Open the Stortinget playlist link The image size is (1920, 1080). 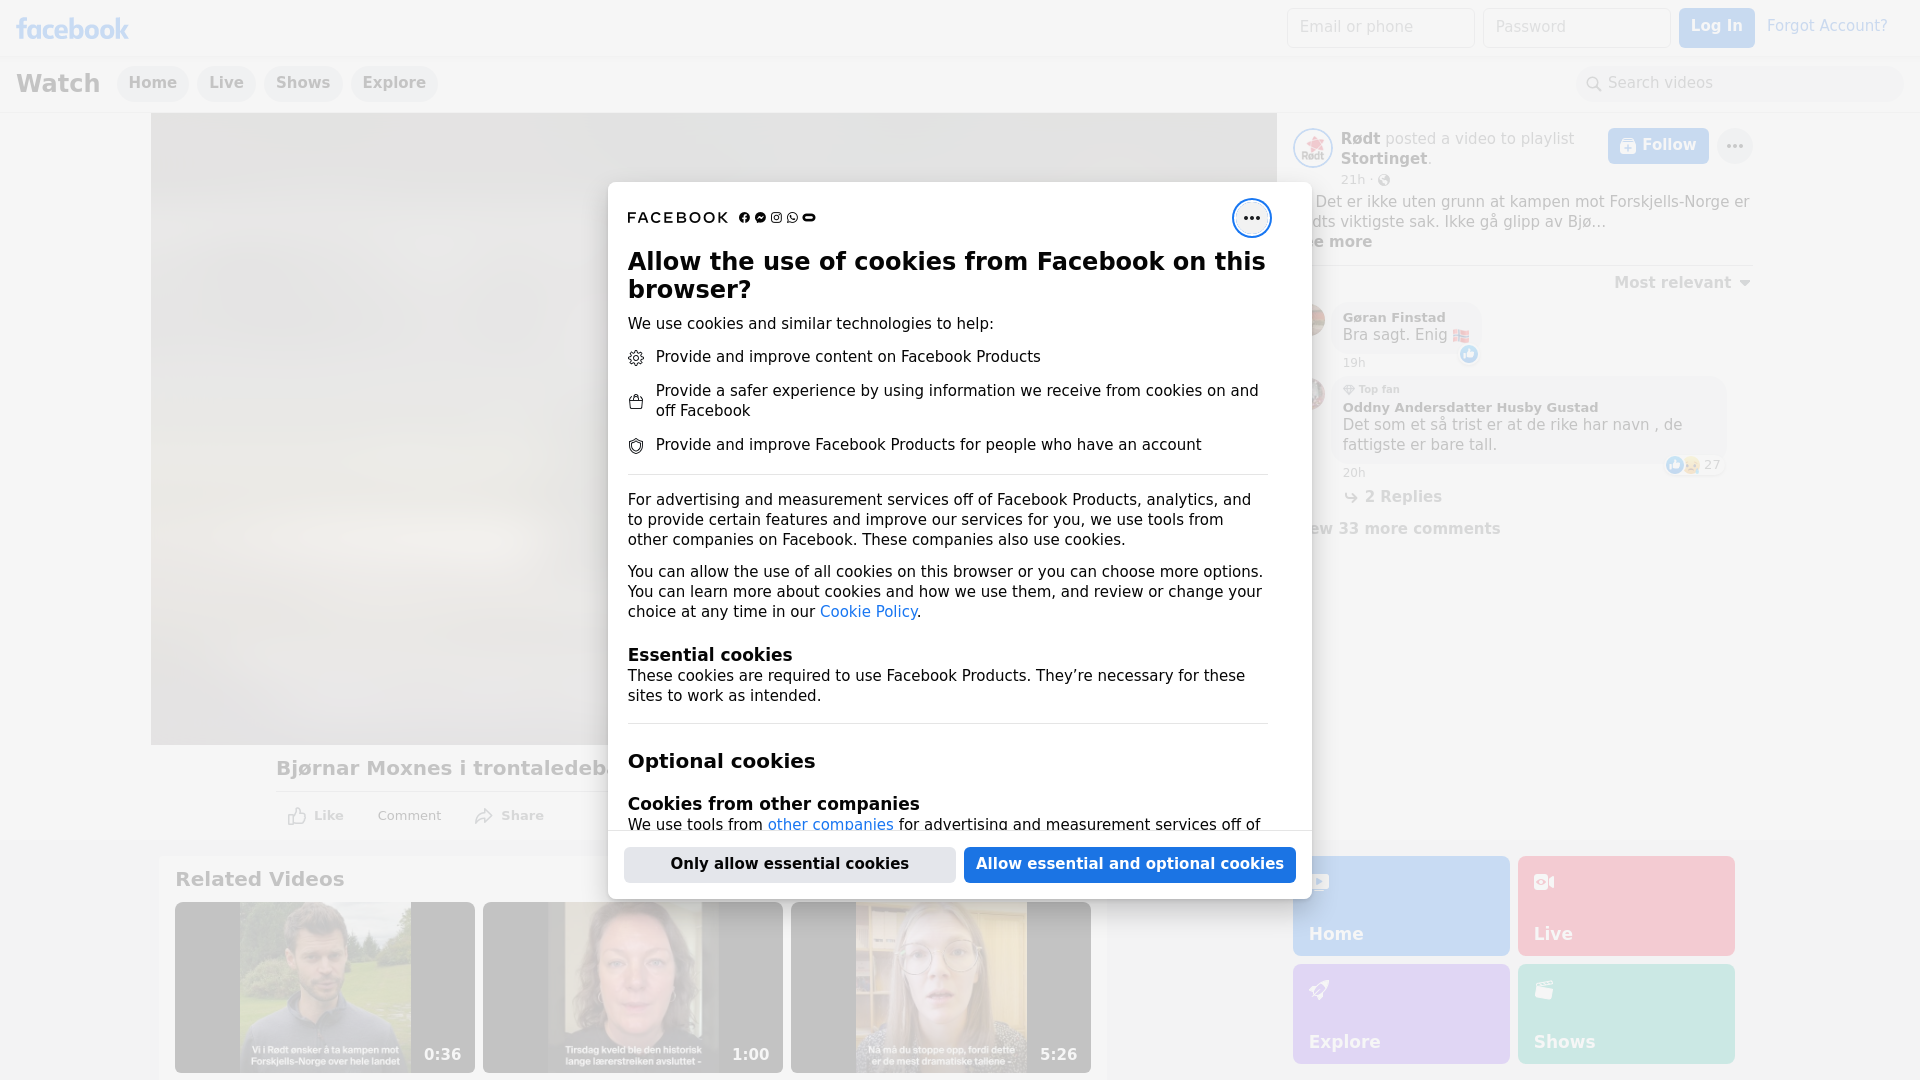[x=1384, y=159]
